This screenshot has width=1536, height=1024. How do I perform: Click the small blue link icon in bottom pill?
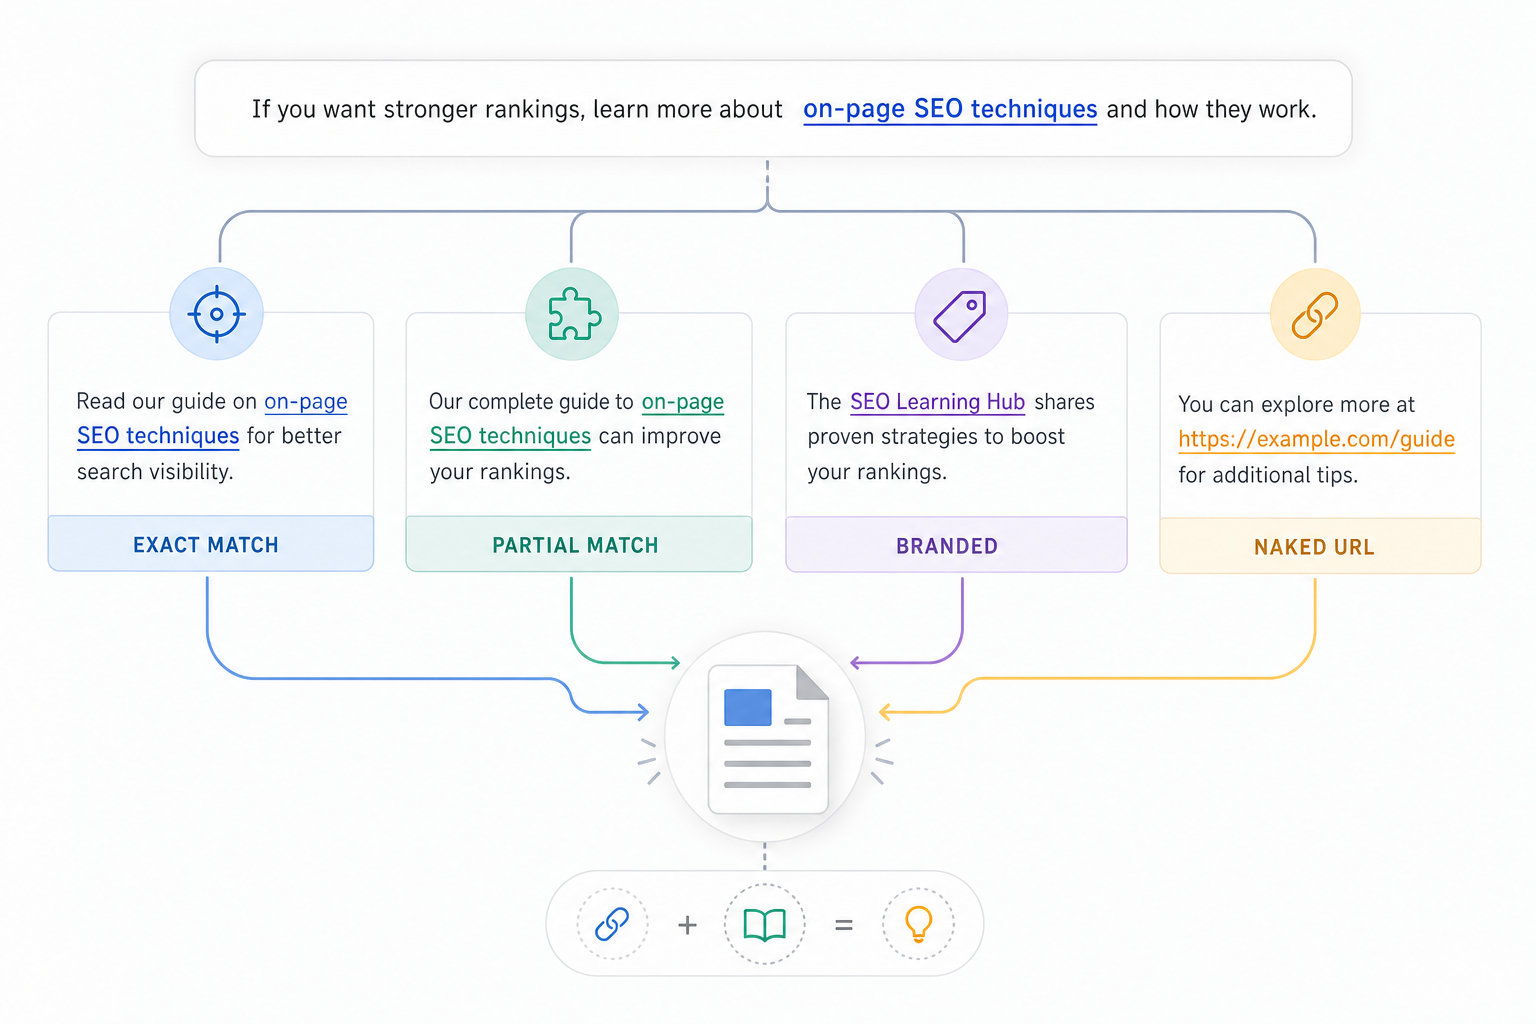tap(612, 924)
